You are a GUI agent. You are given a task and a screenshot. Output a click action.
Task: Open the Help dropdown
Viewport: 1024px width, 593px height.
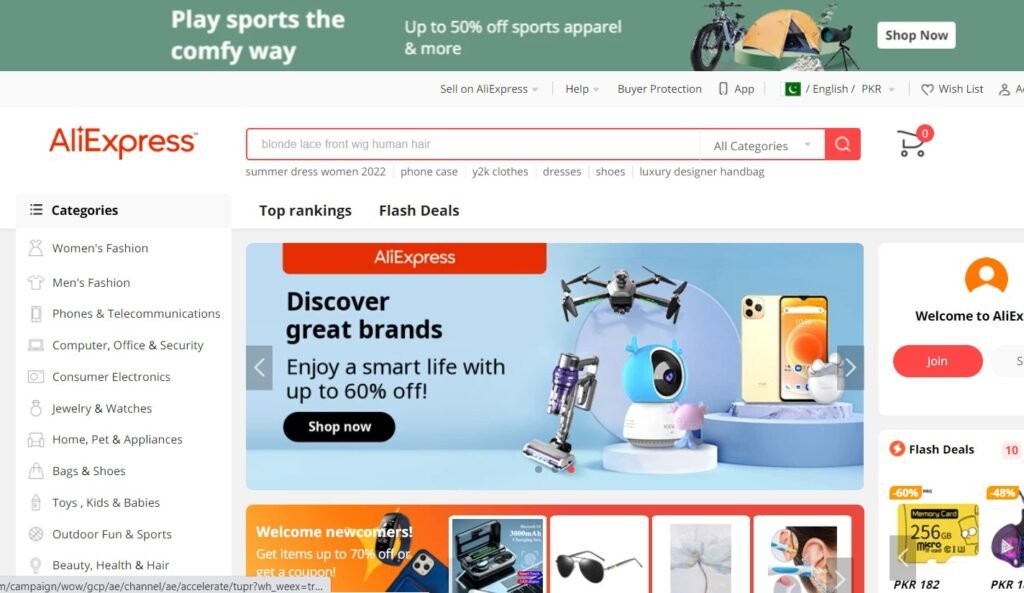point(582,89)
